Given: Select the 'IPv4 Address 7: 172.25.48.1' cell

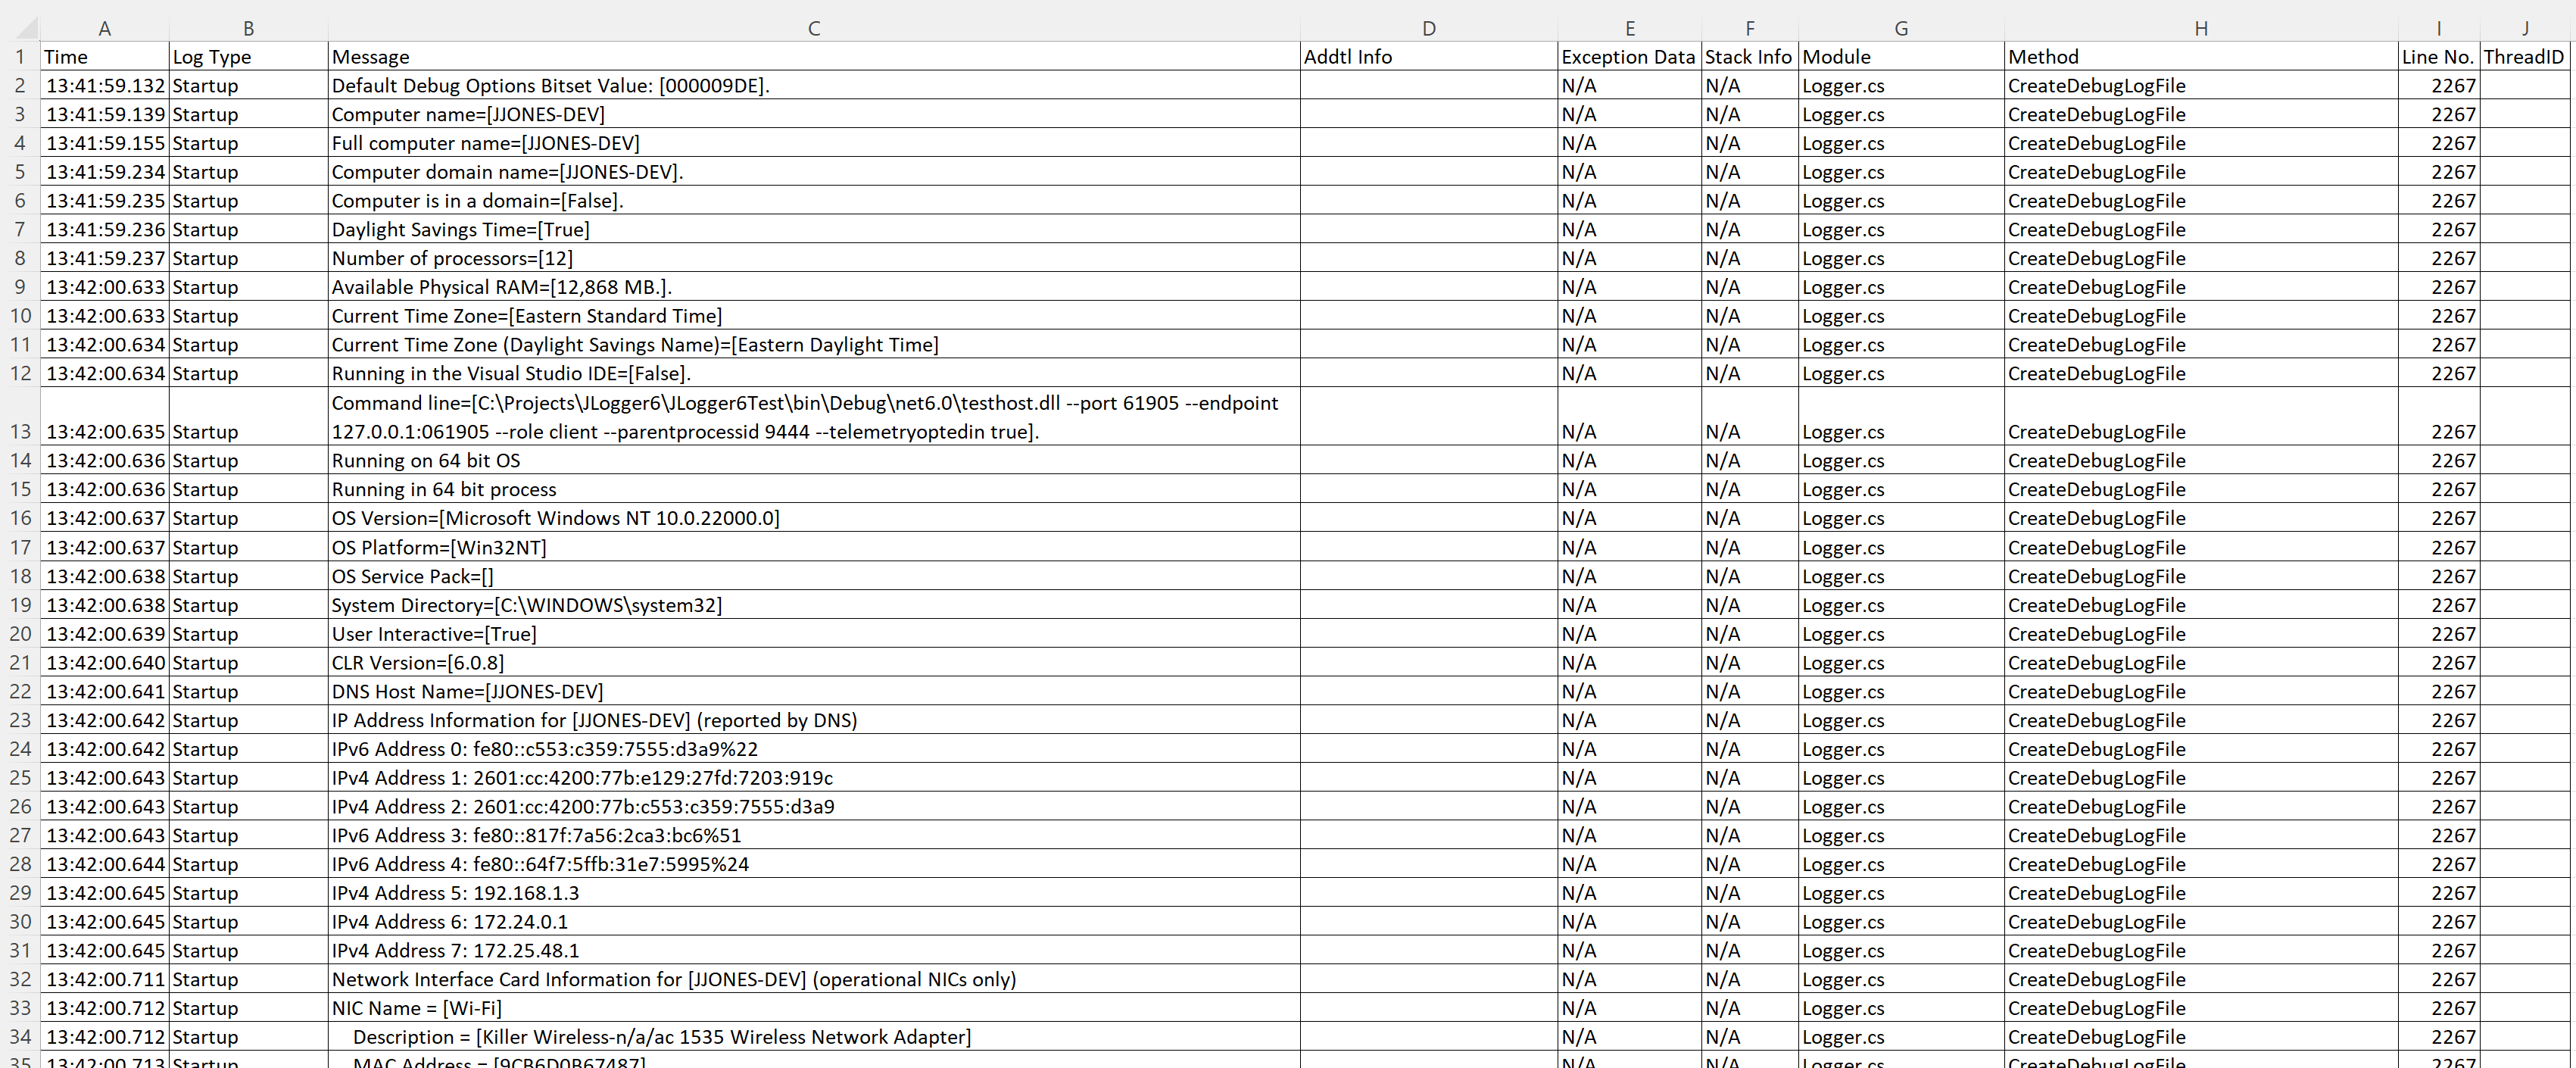Looking at the screenshot, I should click(x=814, y=951).
